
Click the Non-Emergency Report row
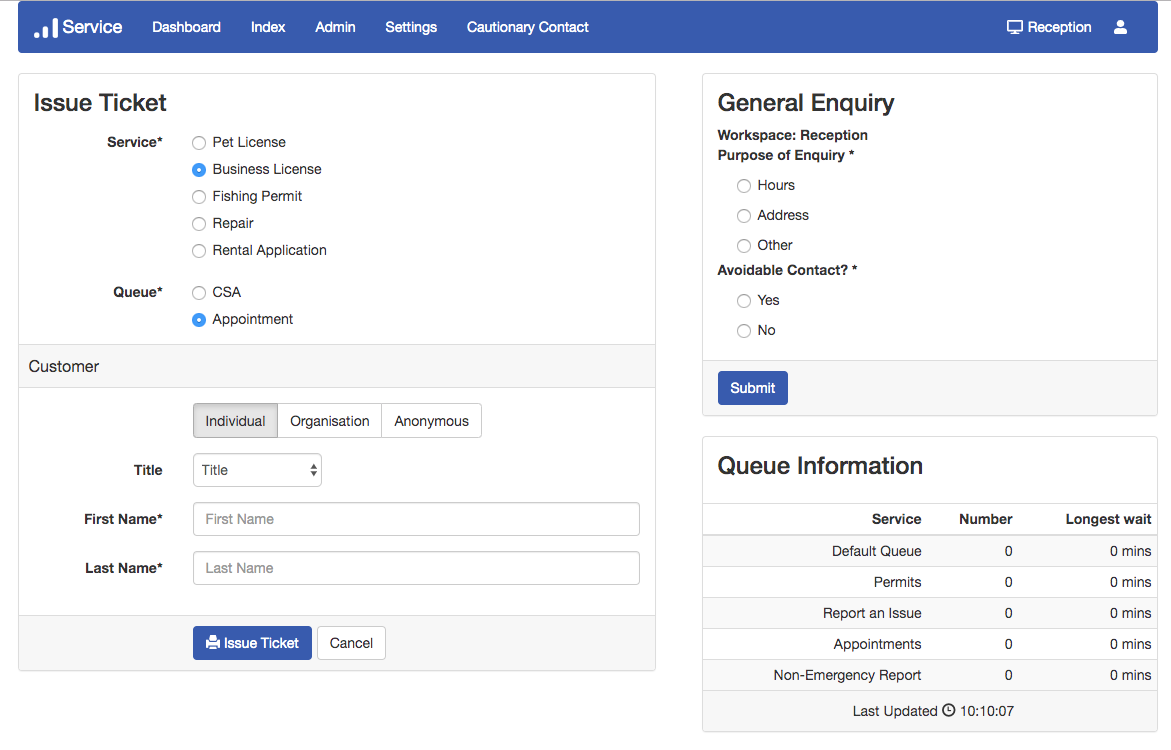click(x=930, y=675)
